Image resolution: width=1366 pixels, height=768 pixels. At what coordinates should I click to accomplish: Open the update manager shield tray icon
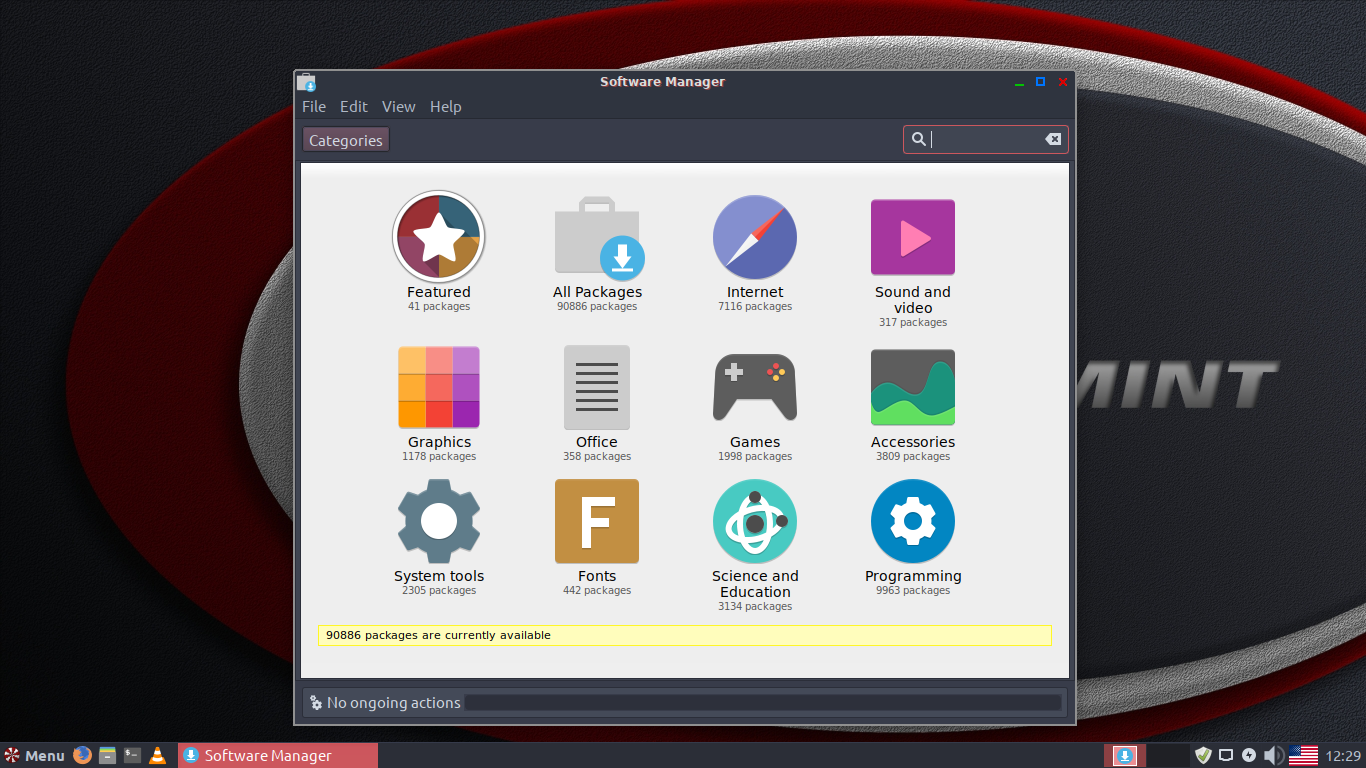(x=1203, y=755)
